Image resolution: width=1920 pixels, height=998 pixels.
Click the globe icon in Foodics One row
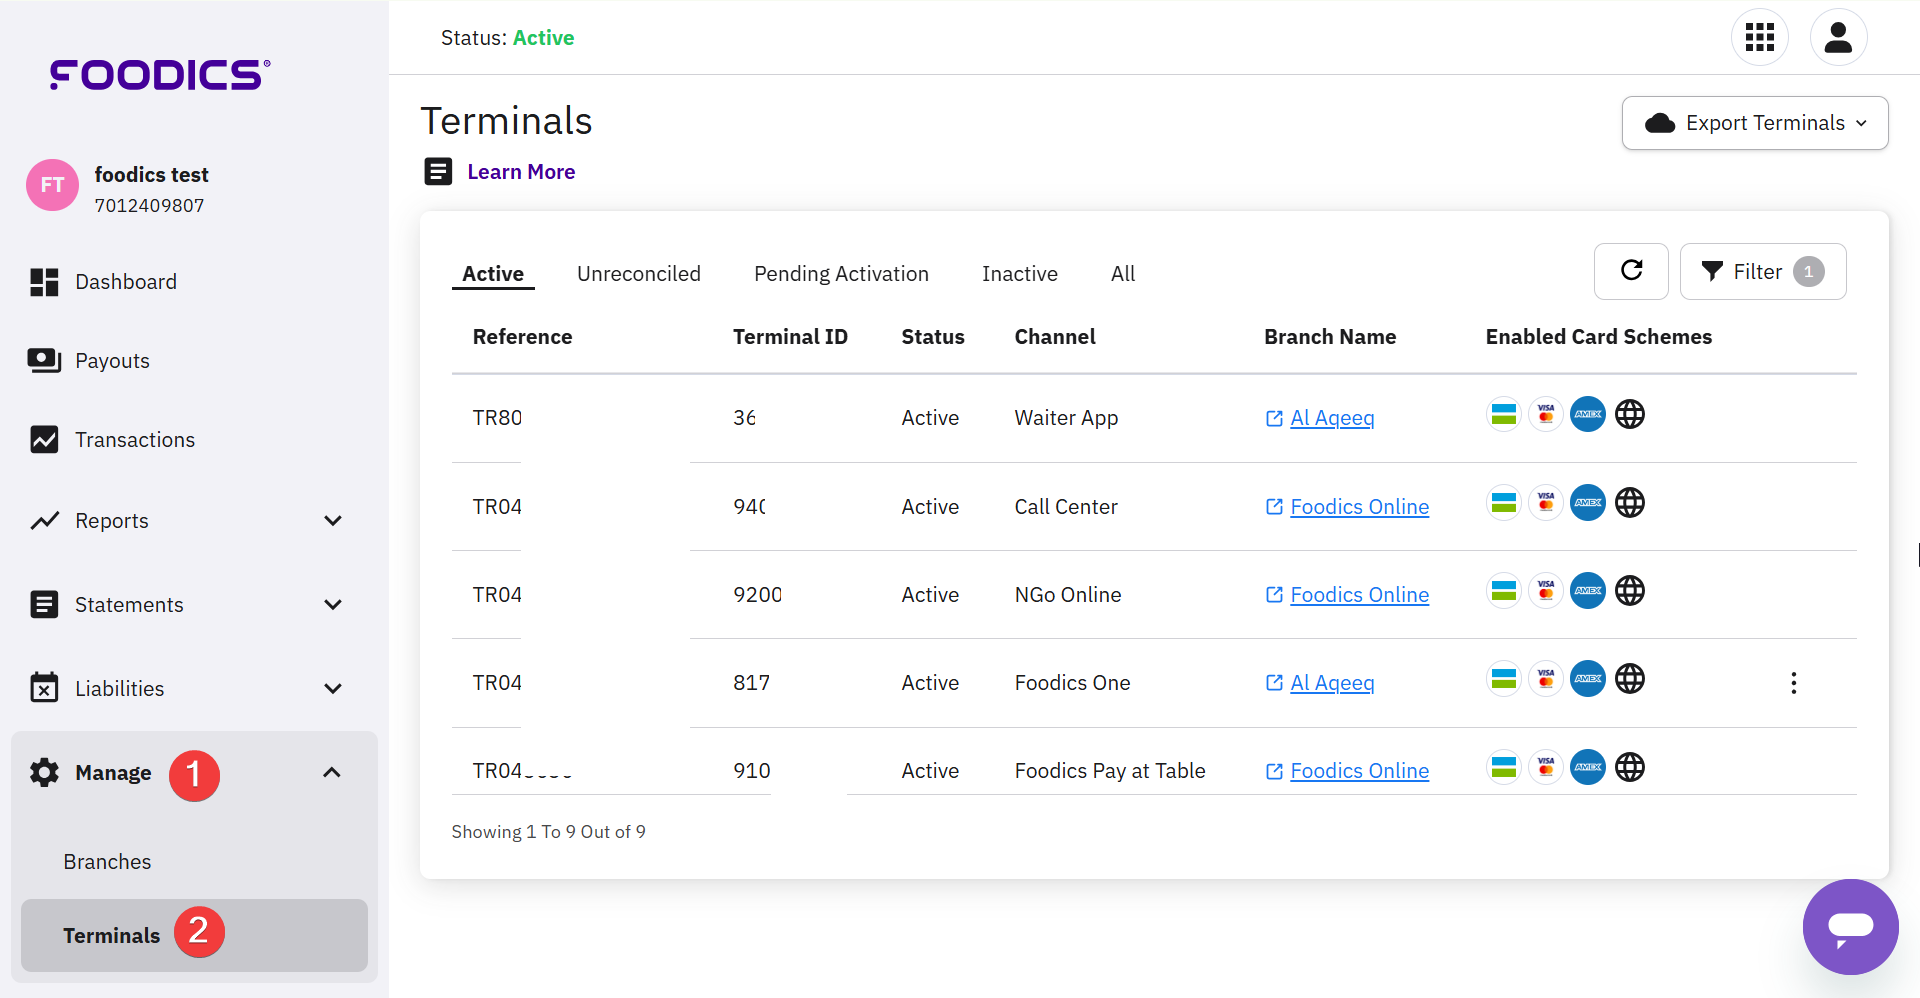point(1630,679)
